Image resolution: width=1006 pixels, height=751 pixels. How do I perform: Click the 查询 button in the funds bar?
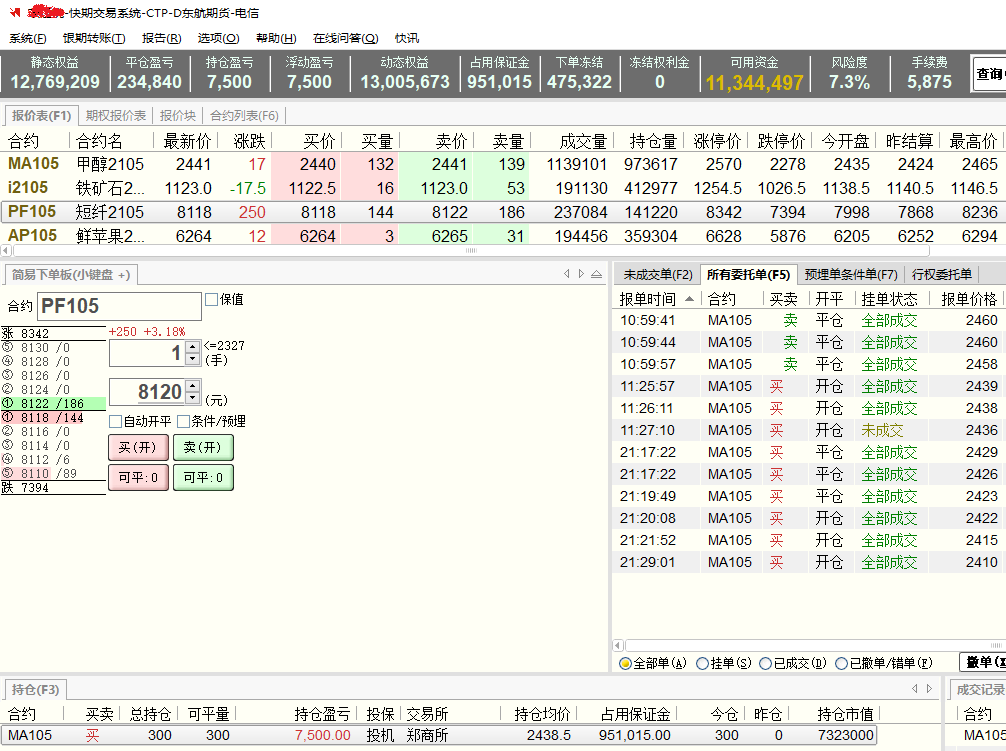pos(989,74)
